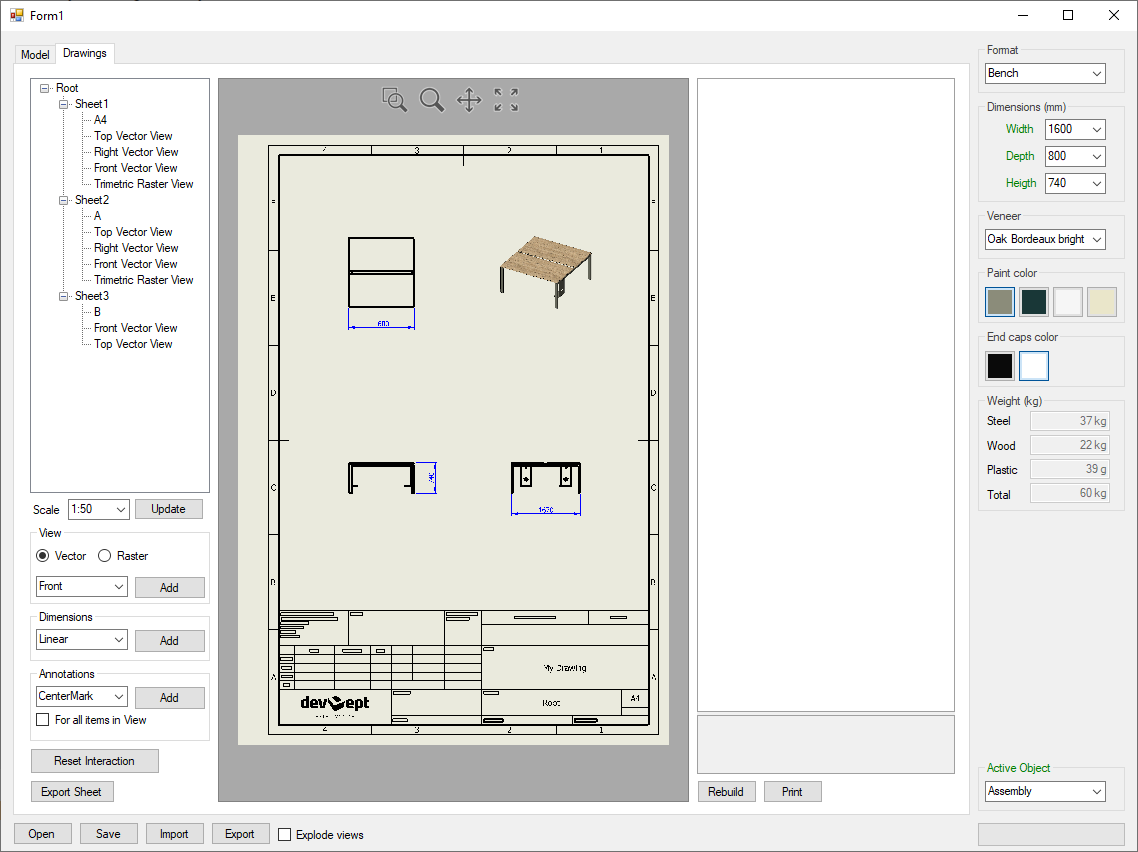Click Add in the Annotations group
Screen dimensions: 1138x852
coord(169,697)
